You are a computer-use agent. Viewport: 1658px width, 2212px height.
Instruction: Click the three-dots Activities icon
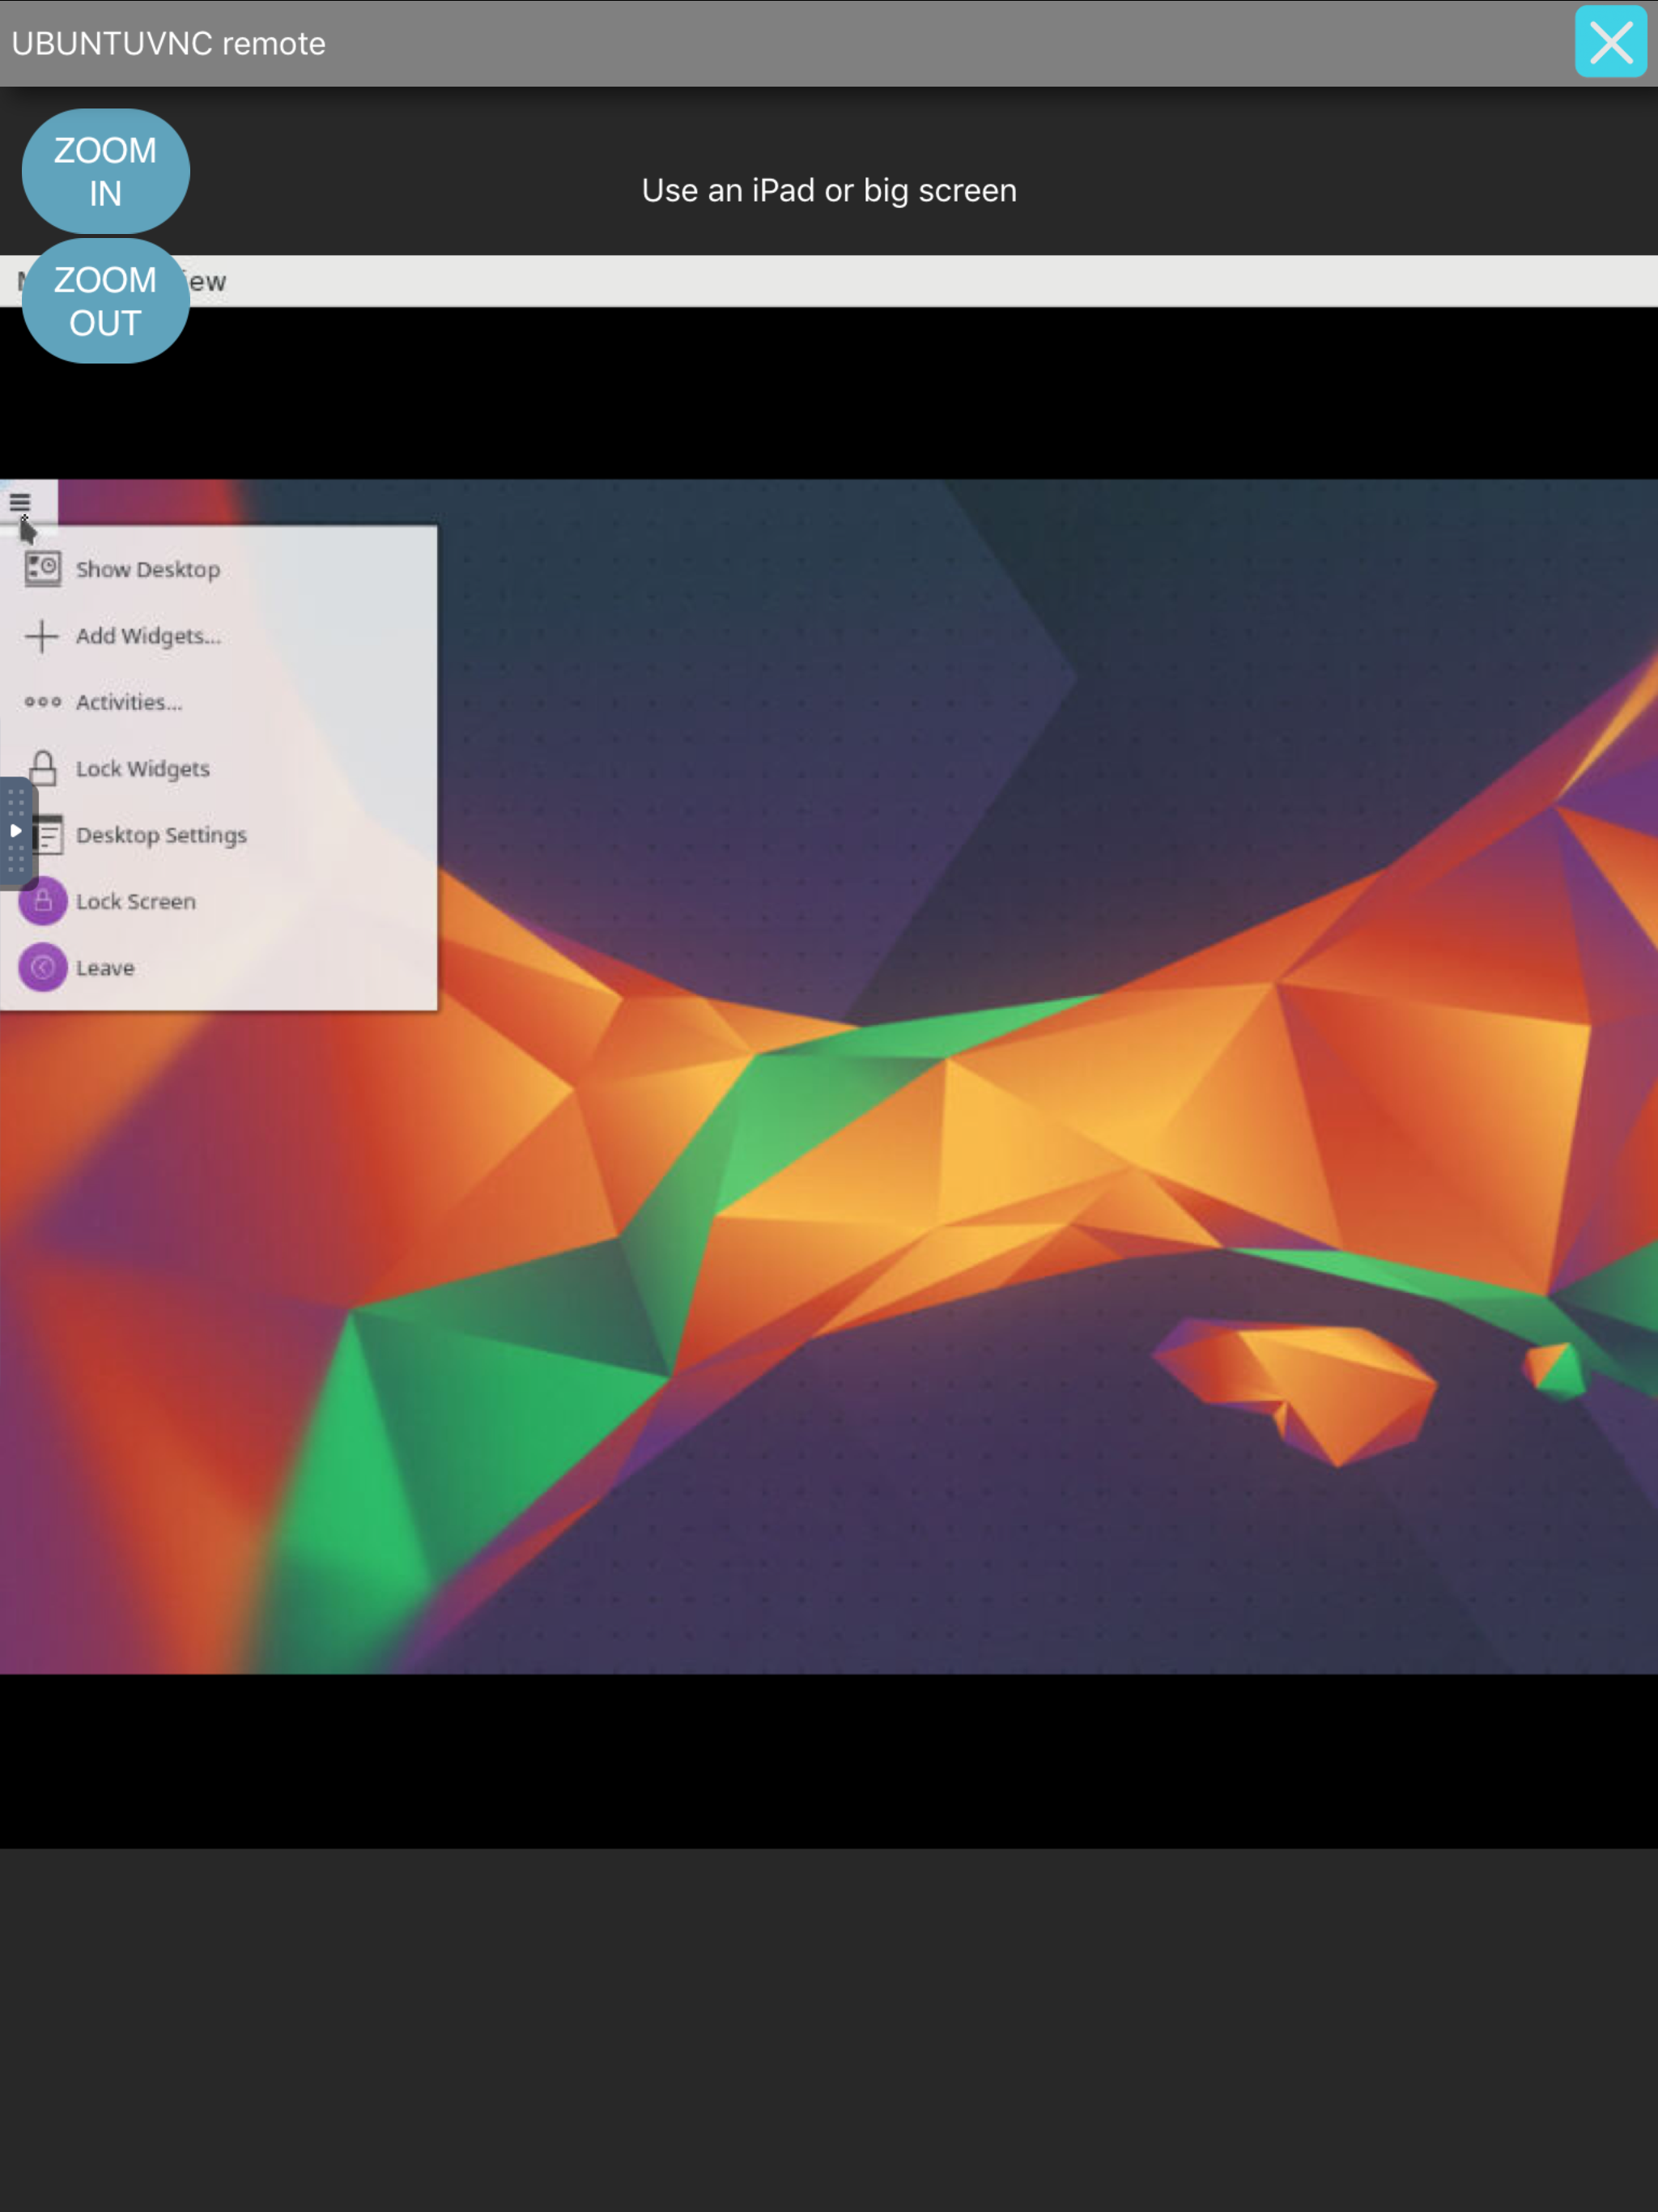[42, 702]
